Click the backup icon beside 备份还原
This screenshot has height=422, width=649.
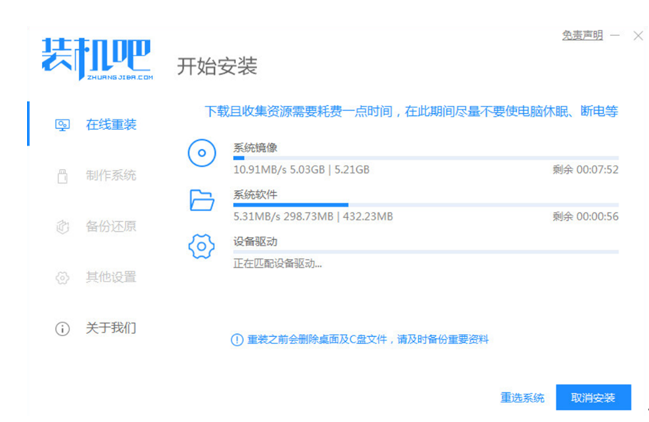pyautogui.click(x=62, y=227)
